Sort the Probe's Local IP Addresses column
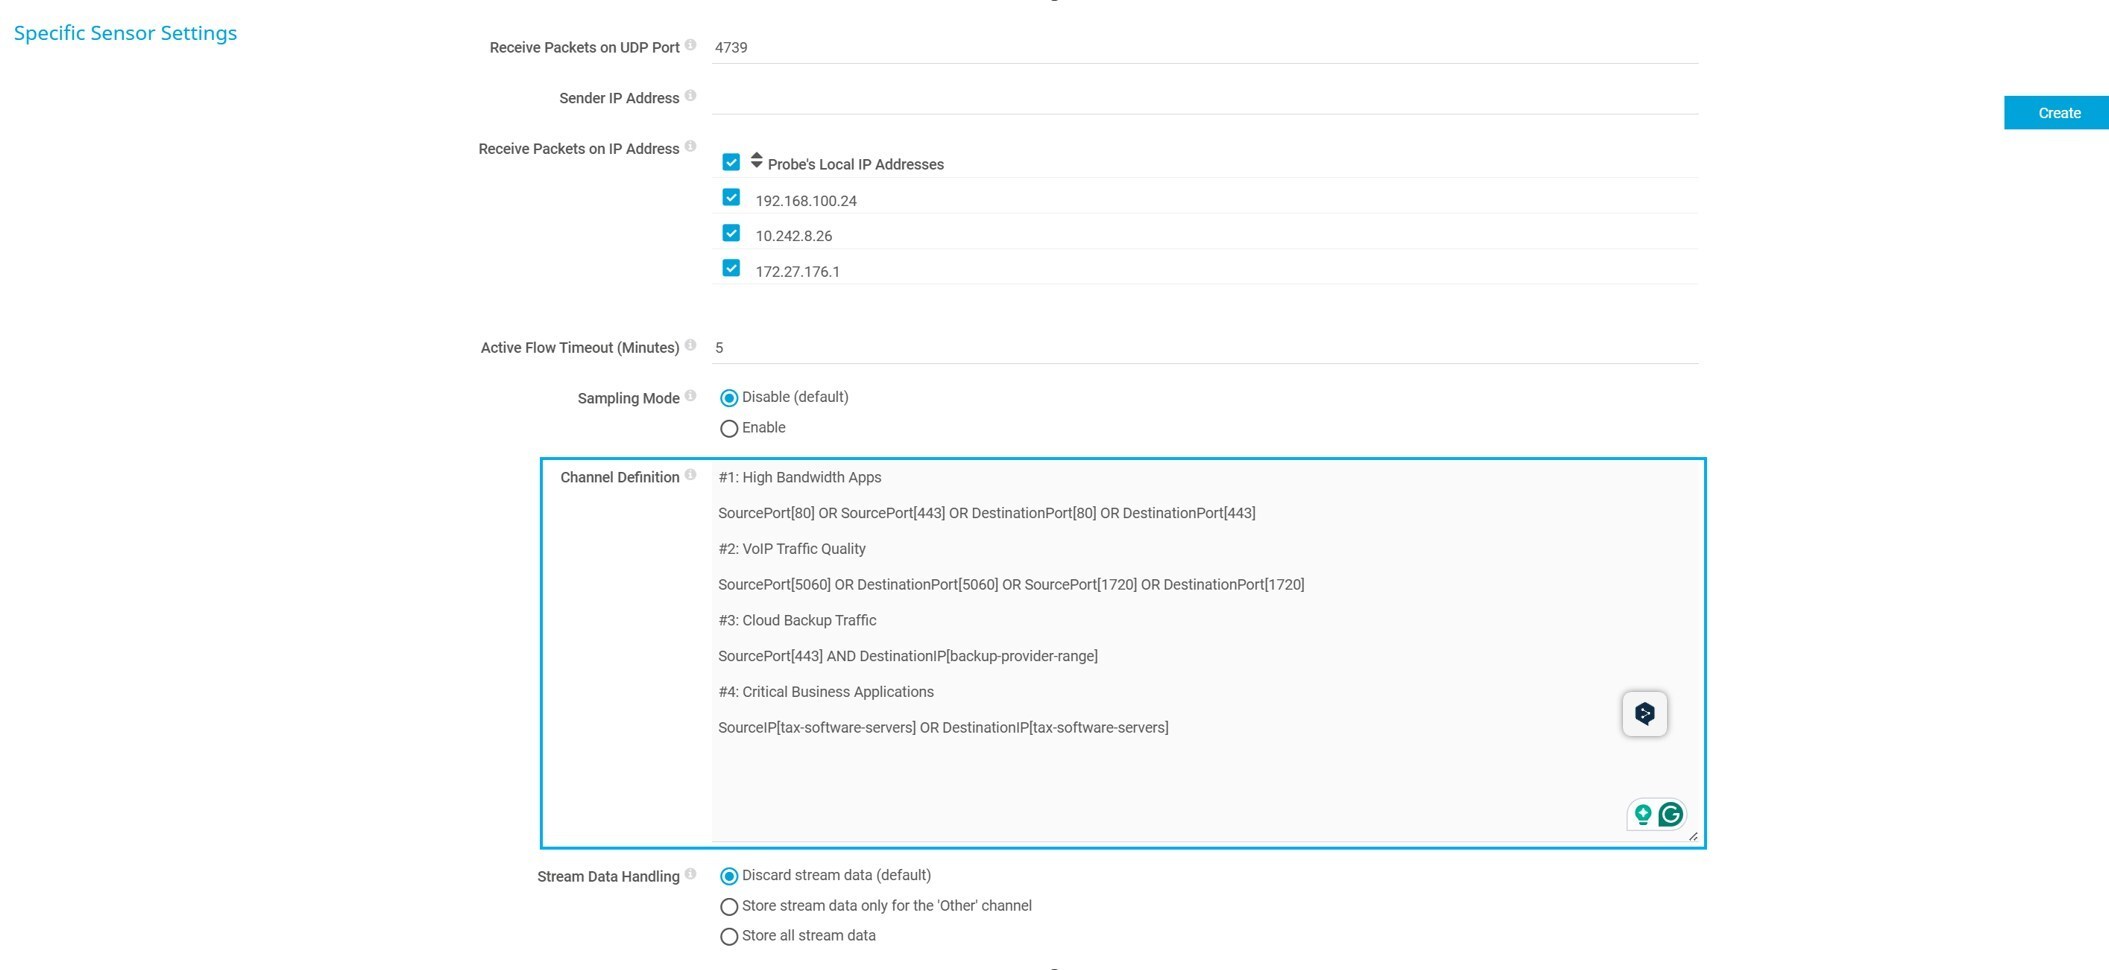Viewport: 2109px width, 970px height. point(757,160)
